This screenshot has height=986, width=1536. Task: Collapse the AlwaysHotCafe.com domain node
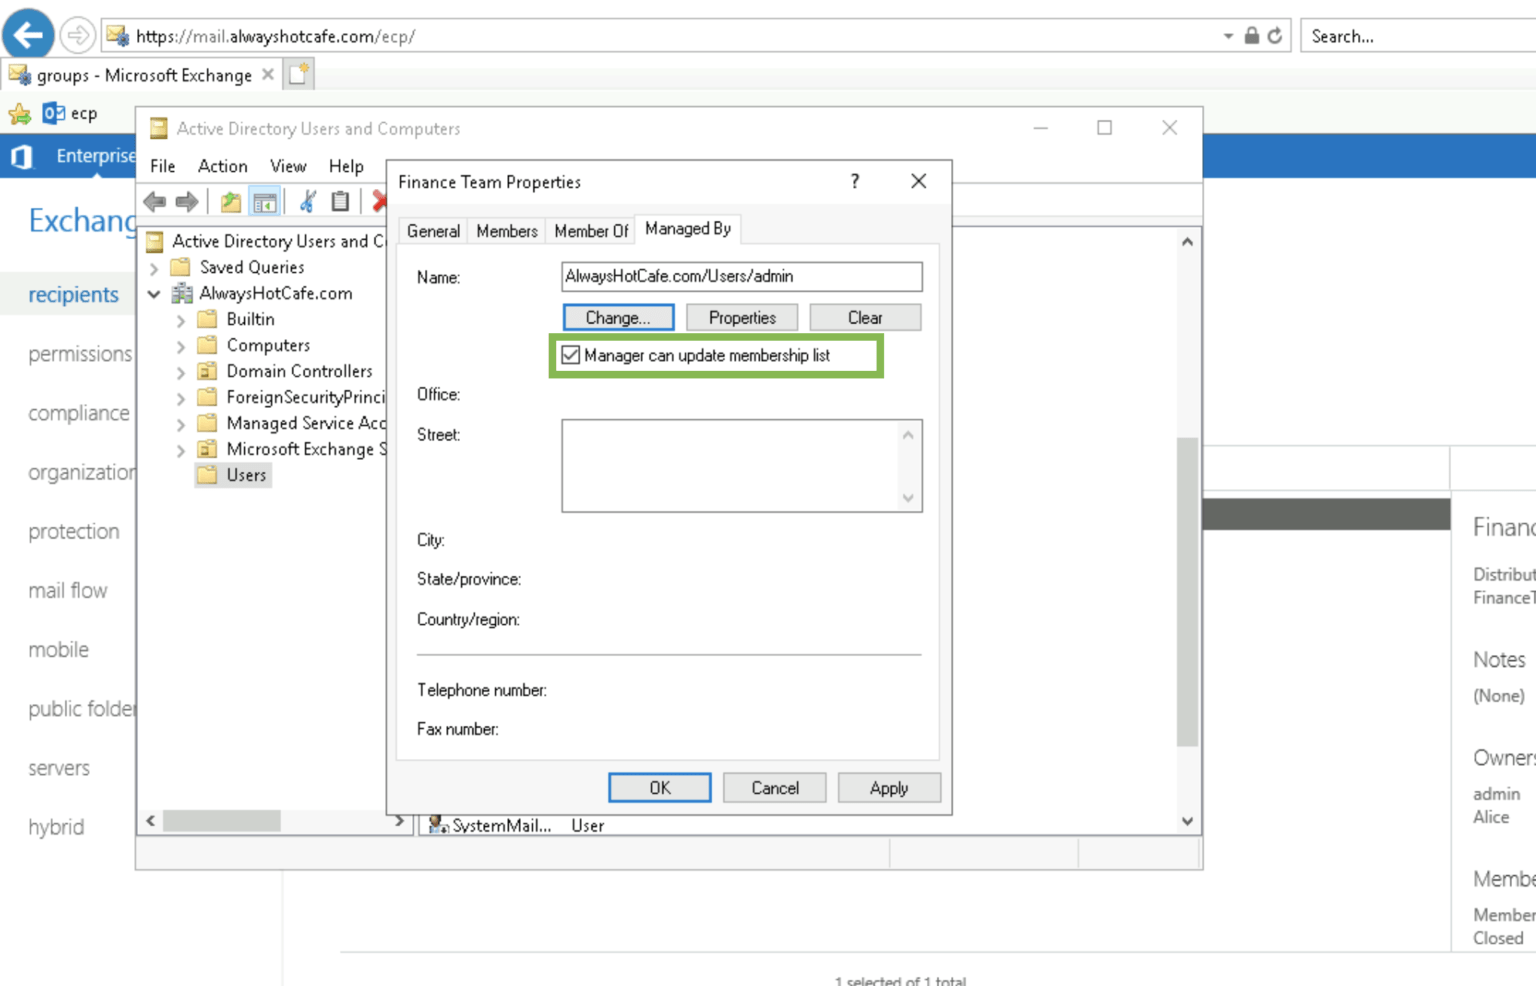[x=154, y=294]
